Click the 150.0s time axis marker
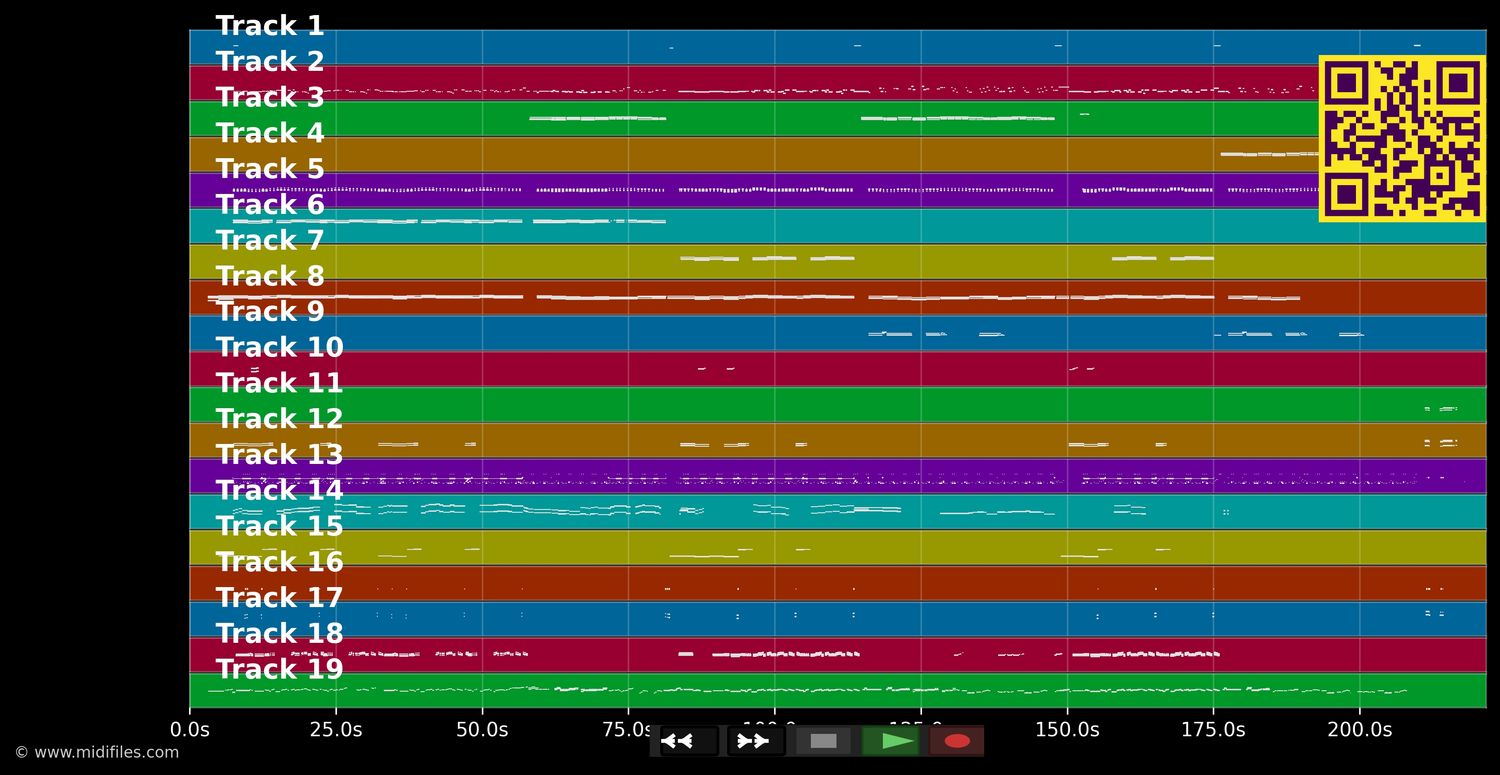The image size is (1500, 775). [x=1067, y=730]
